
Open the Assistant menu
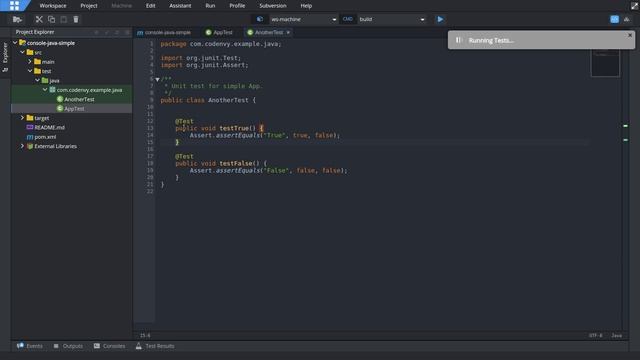coord(180,6)
